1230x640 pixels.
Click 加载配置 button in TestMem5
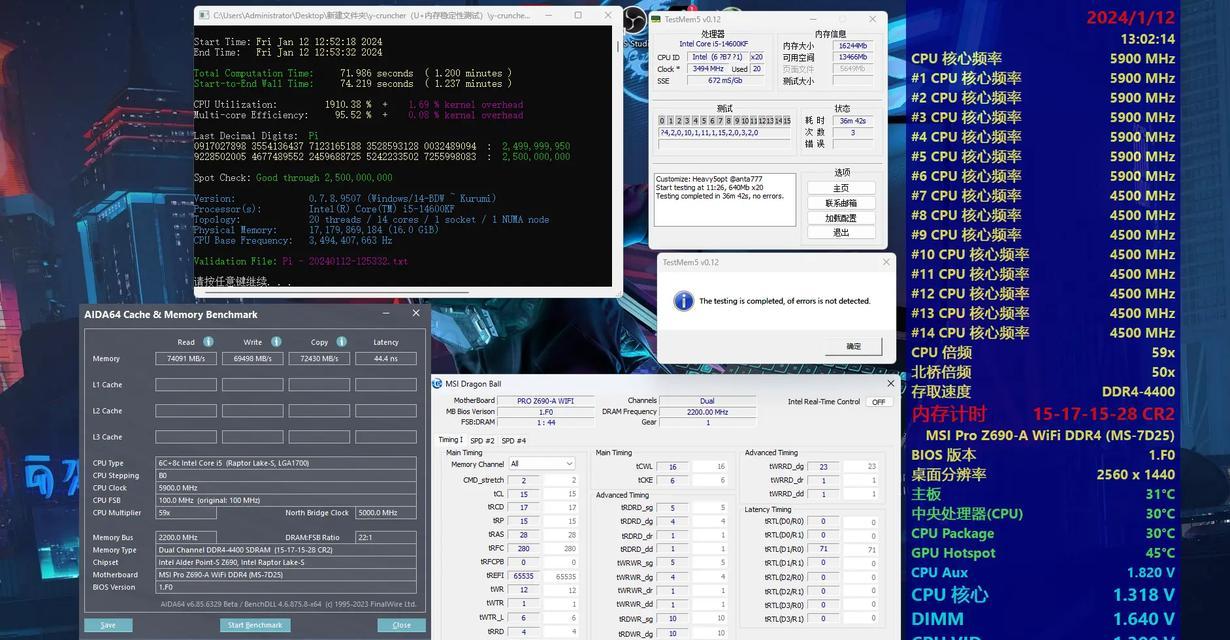coord(841,218)
